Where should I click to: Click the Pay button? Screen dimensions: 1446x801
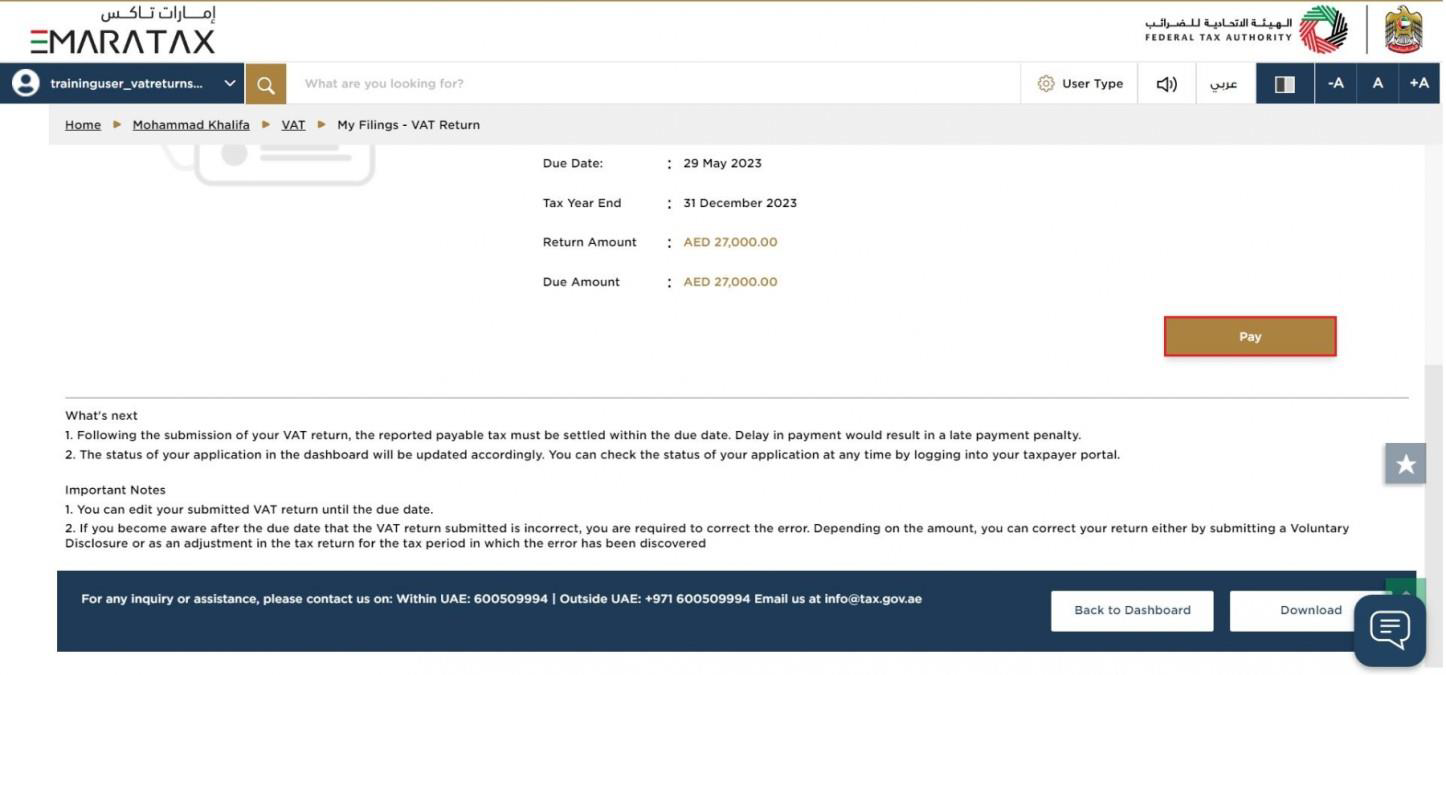[x=1250, y=337]
